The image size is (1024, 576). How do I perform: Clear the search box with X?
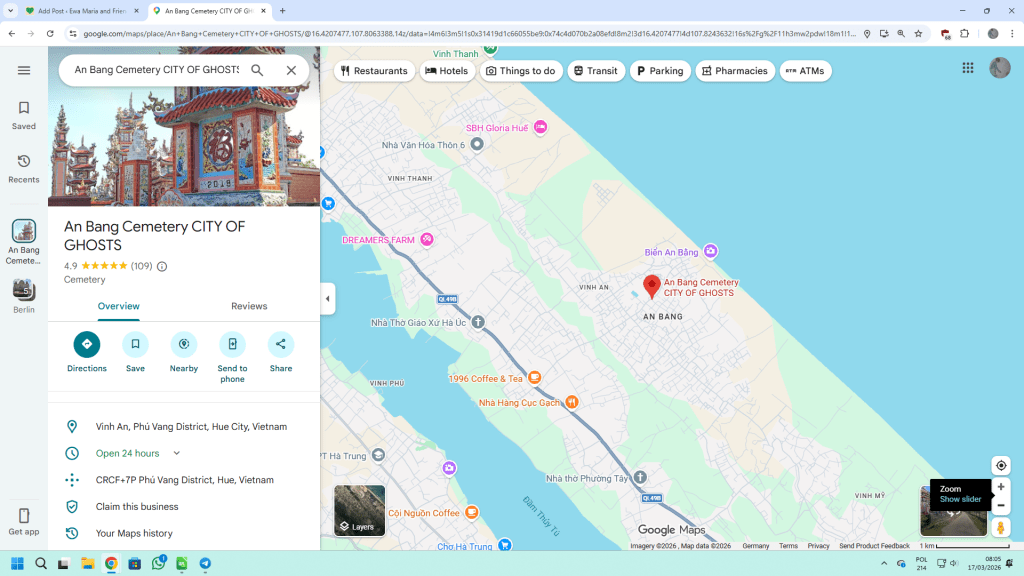(x=291, y=70)
